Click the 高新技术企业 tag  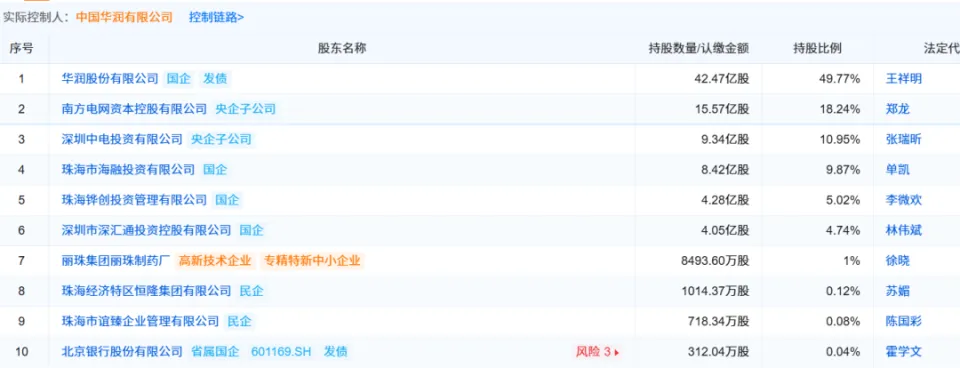[x=215, y=261]
